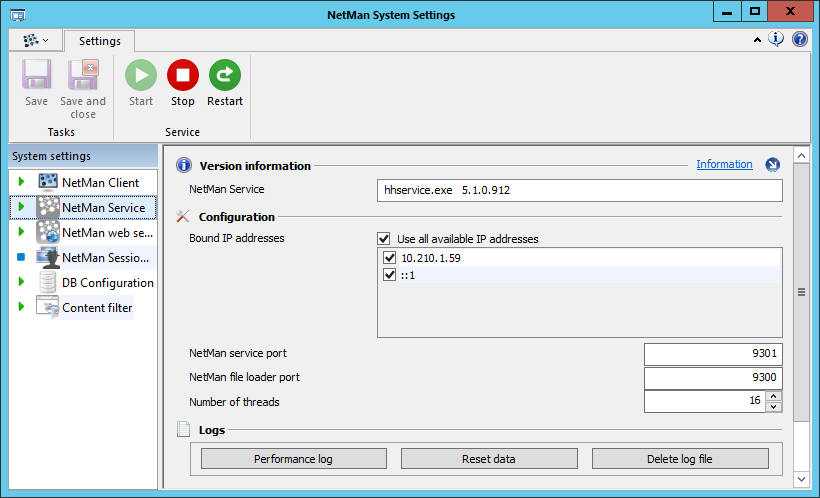Click the green Restart service icon
The image size is (820, 498).
tap(224, 76)
